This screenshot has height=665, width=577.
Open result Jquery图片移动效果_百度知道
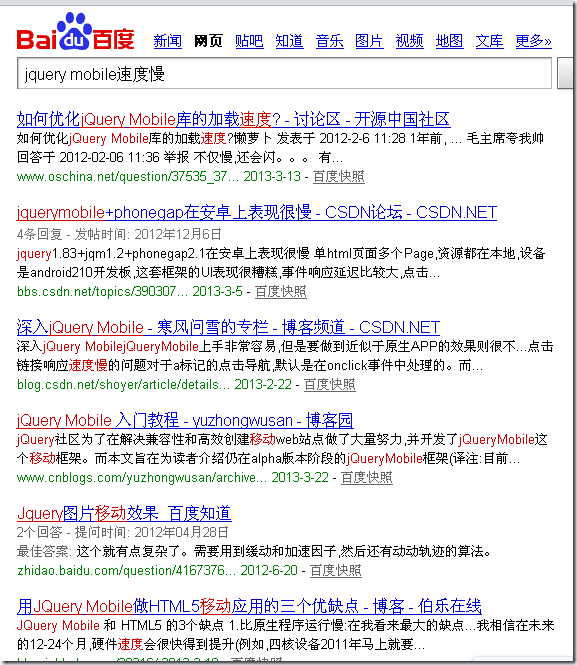pyautogui.click(x=124, y=513)
